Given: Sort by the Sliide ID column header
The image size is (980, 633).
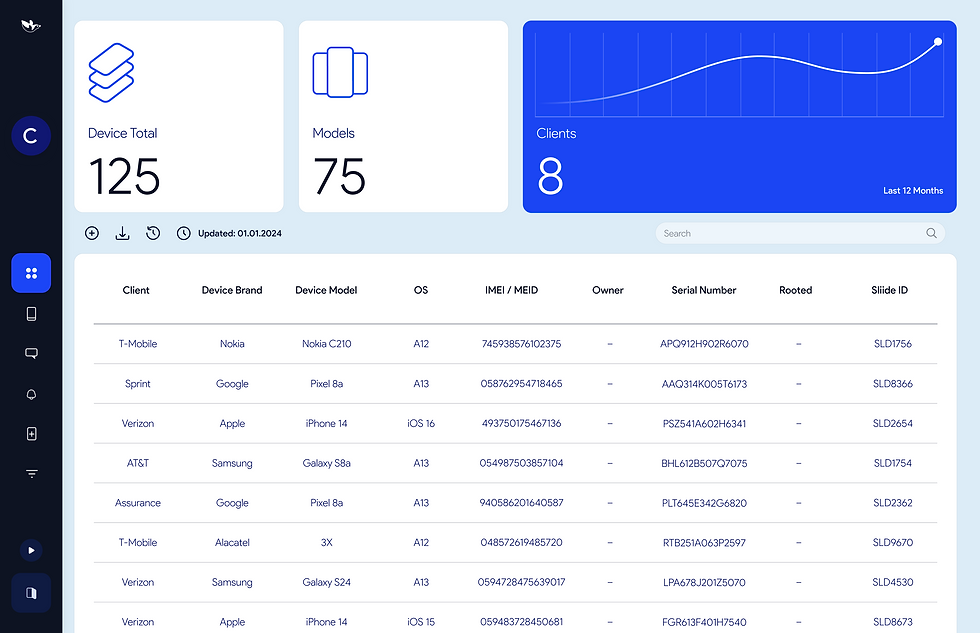Looking at the screenshot, I should coord(889,290).
